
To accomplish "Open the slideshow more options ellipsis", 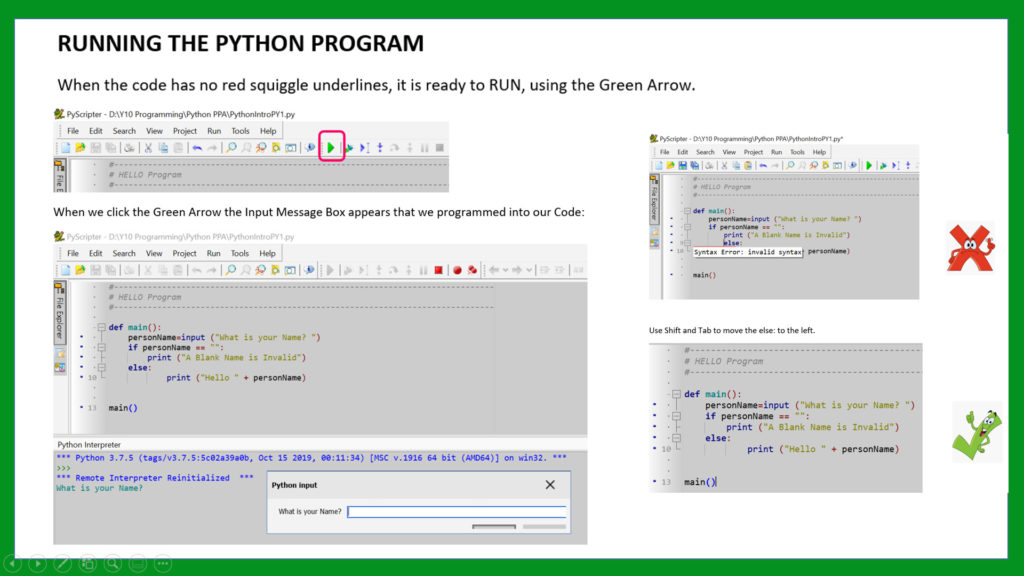I will 163,564.
